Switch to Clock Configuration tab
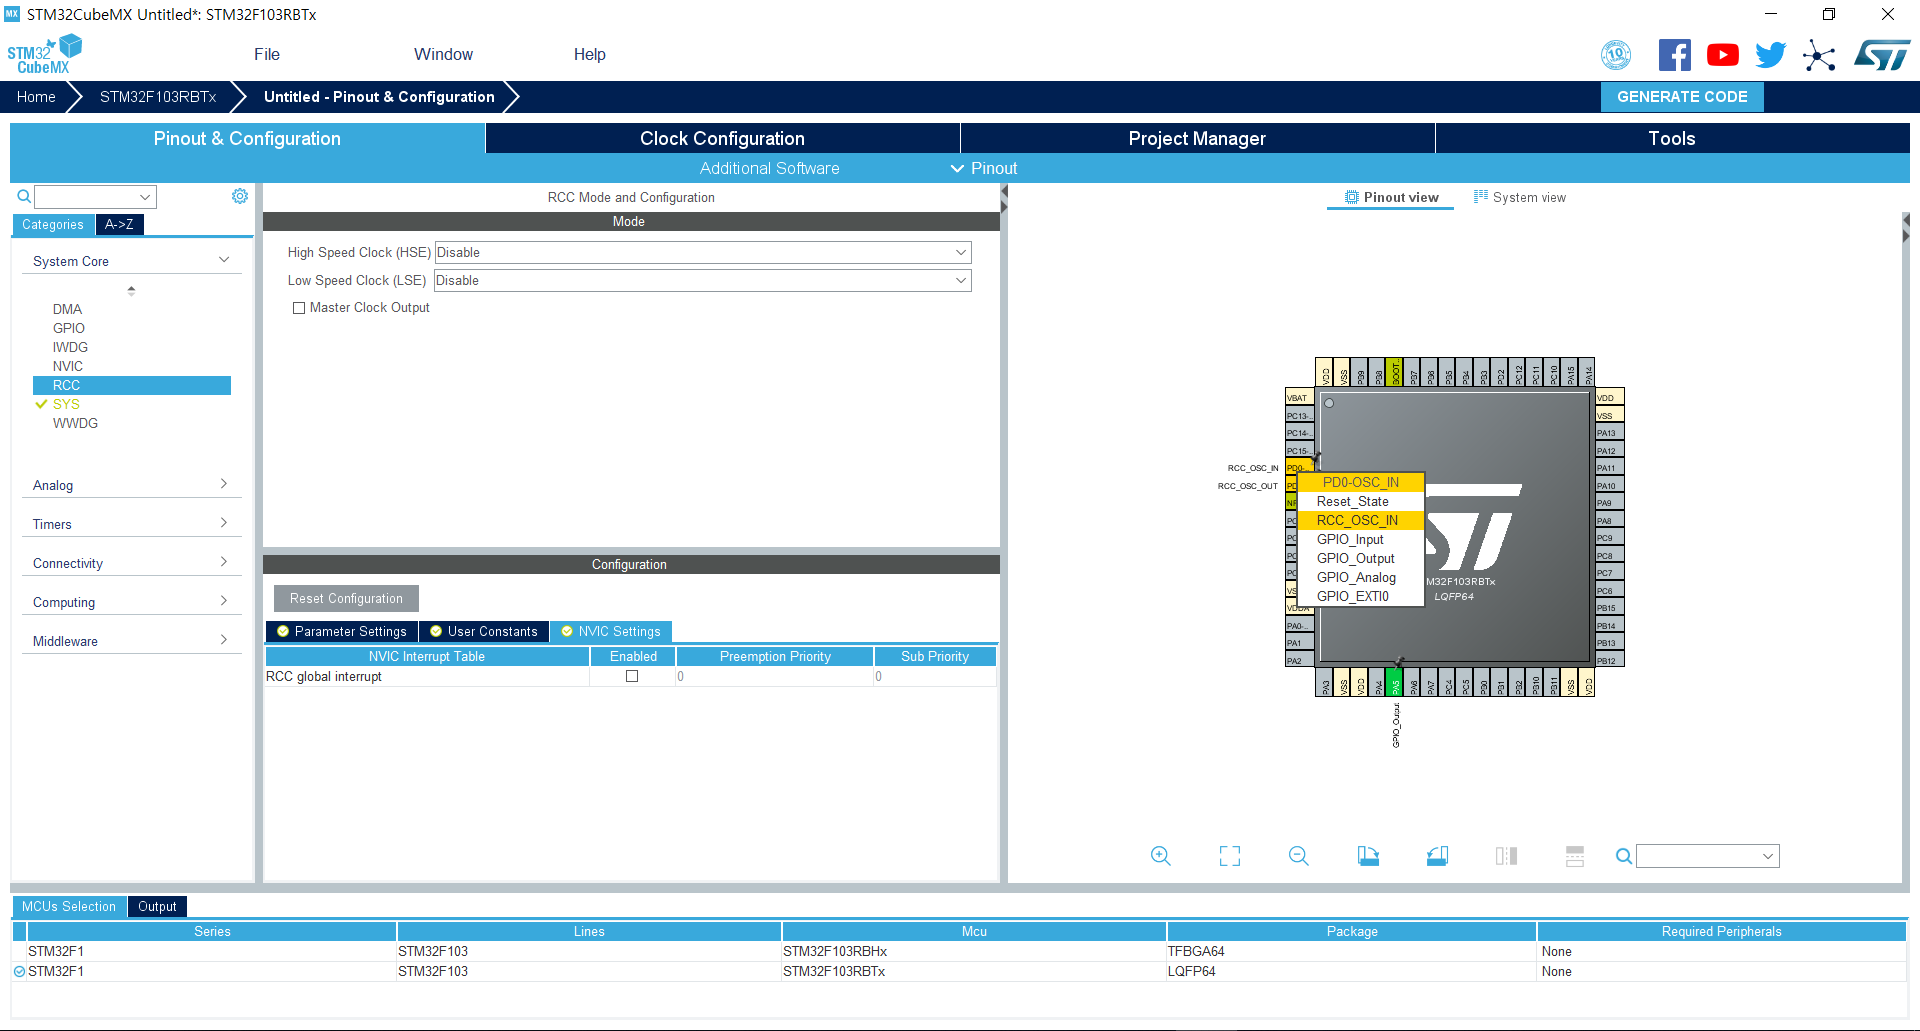Screen dimensions: 1920x1031 [x=722, y=138]
